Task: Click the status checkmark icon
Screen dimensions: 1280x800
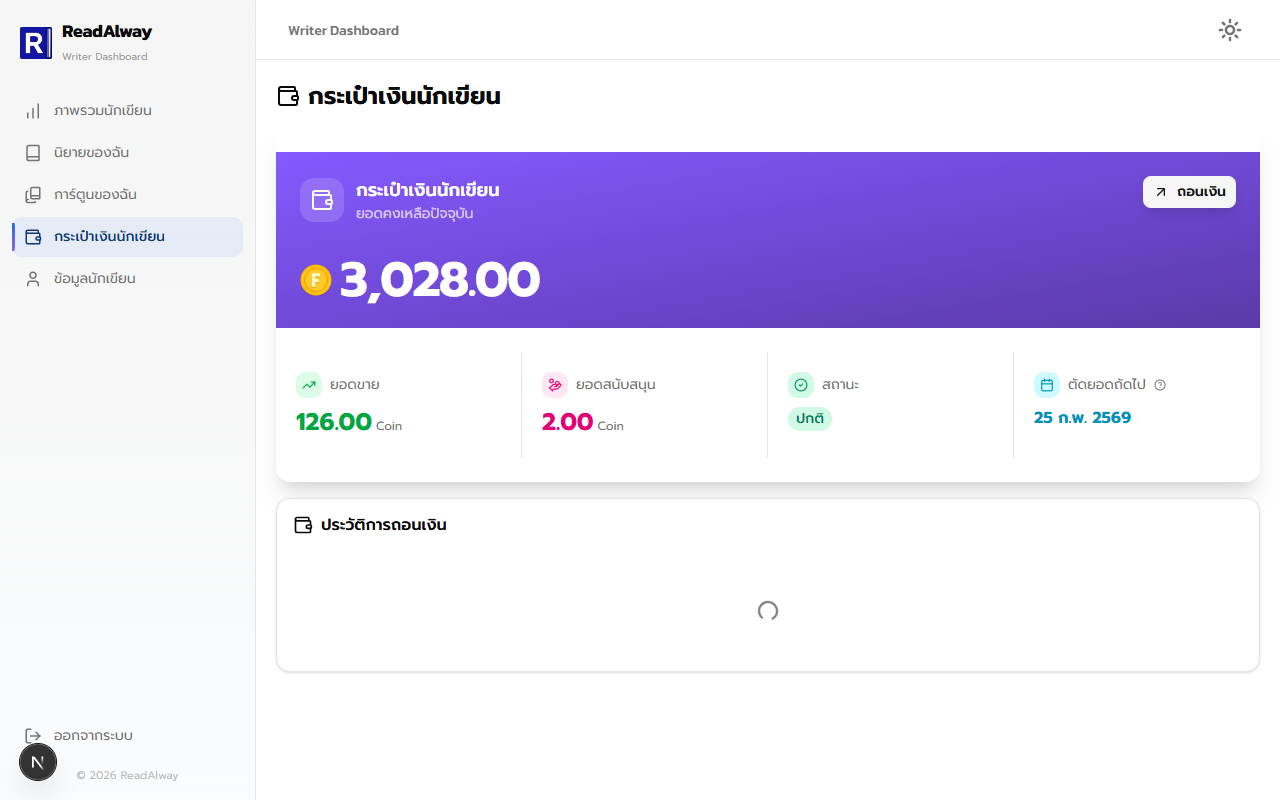Action: 801,385
